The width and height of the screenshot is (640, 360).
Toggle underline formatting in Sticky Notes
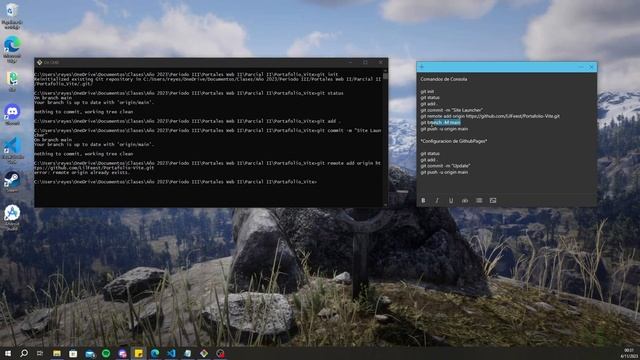pos(451,200)
